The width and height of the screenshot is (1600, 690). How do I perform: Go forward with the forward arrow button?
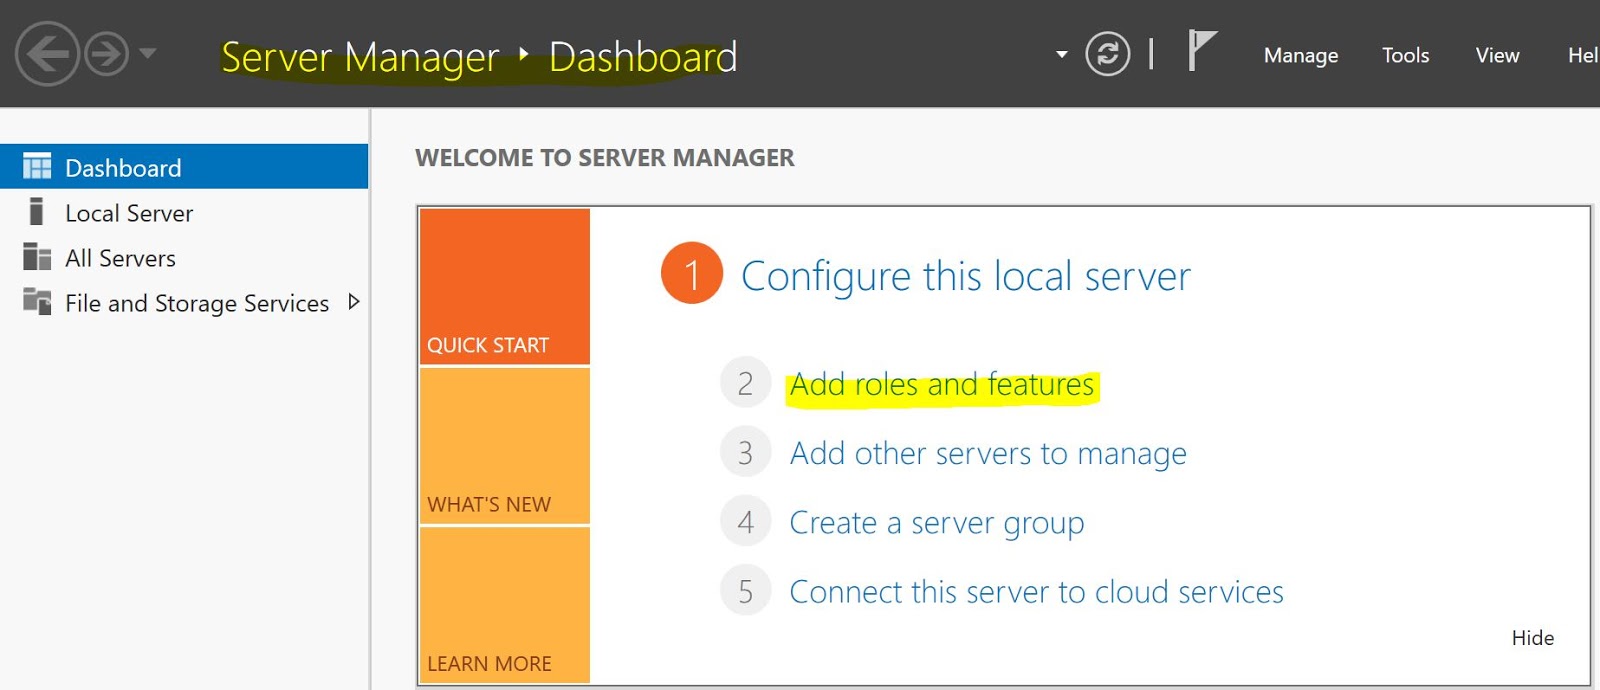pyautogui.click(x=106, y=54)
